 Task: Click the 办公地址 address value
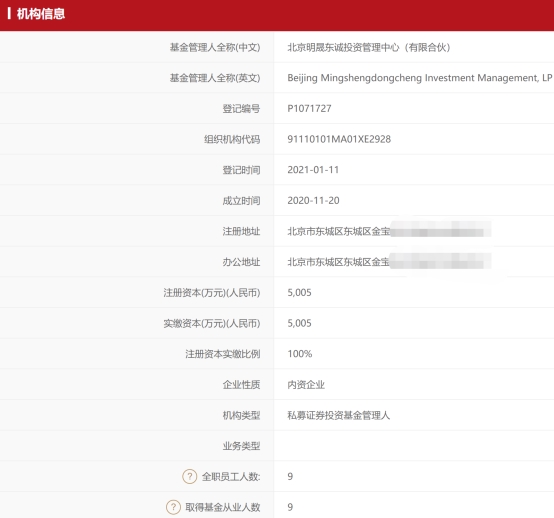coord(389,262)
